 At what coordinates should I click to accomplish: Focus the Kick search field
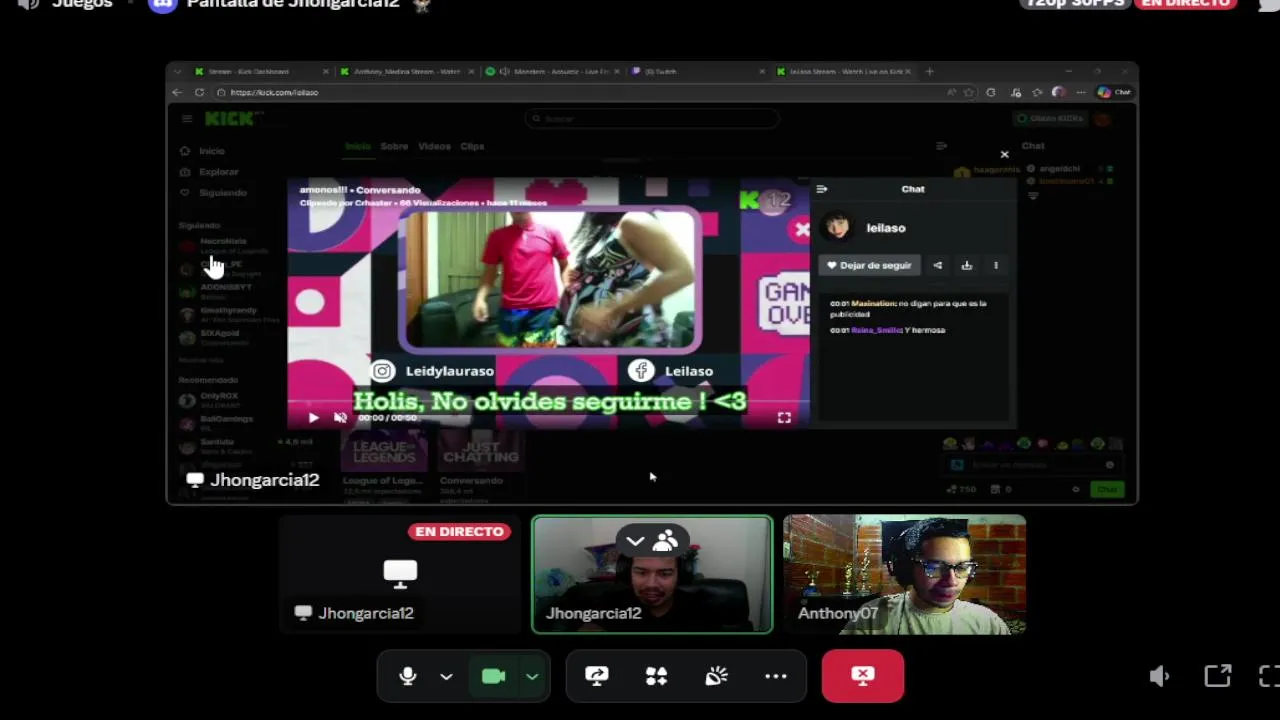click(652, 119)
